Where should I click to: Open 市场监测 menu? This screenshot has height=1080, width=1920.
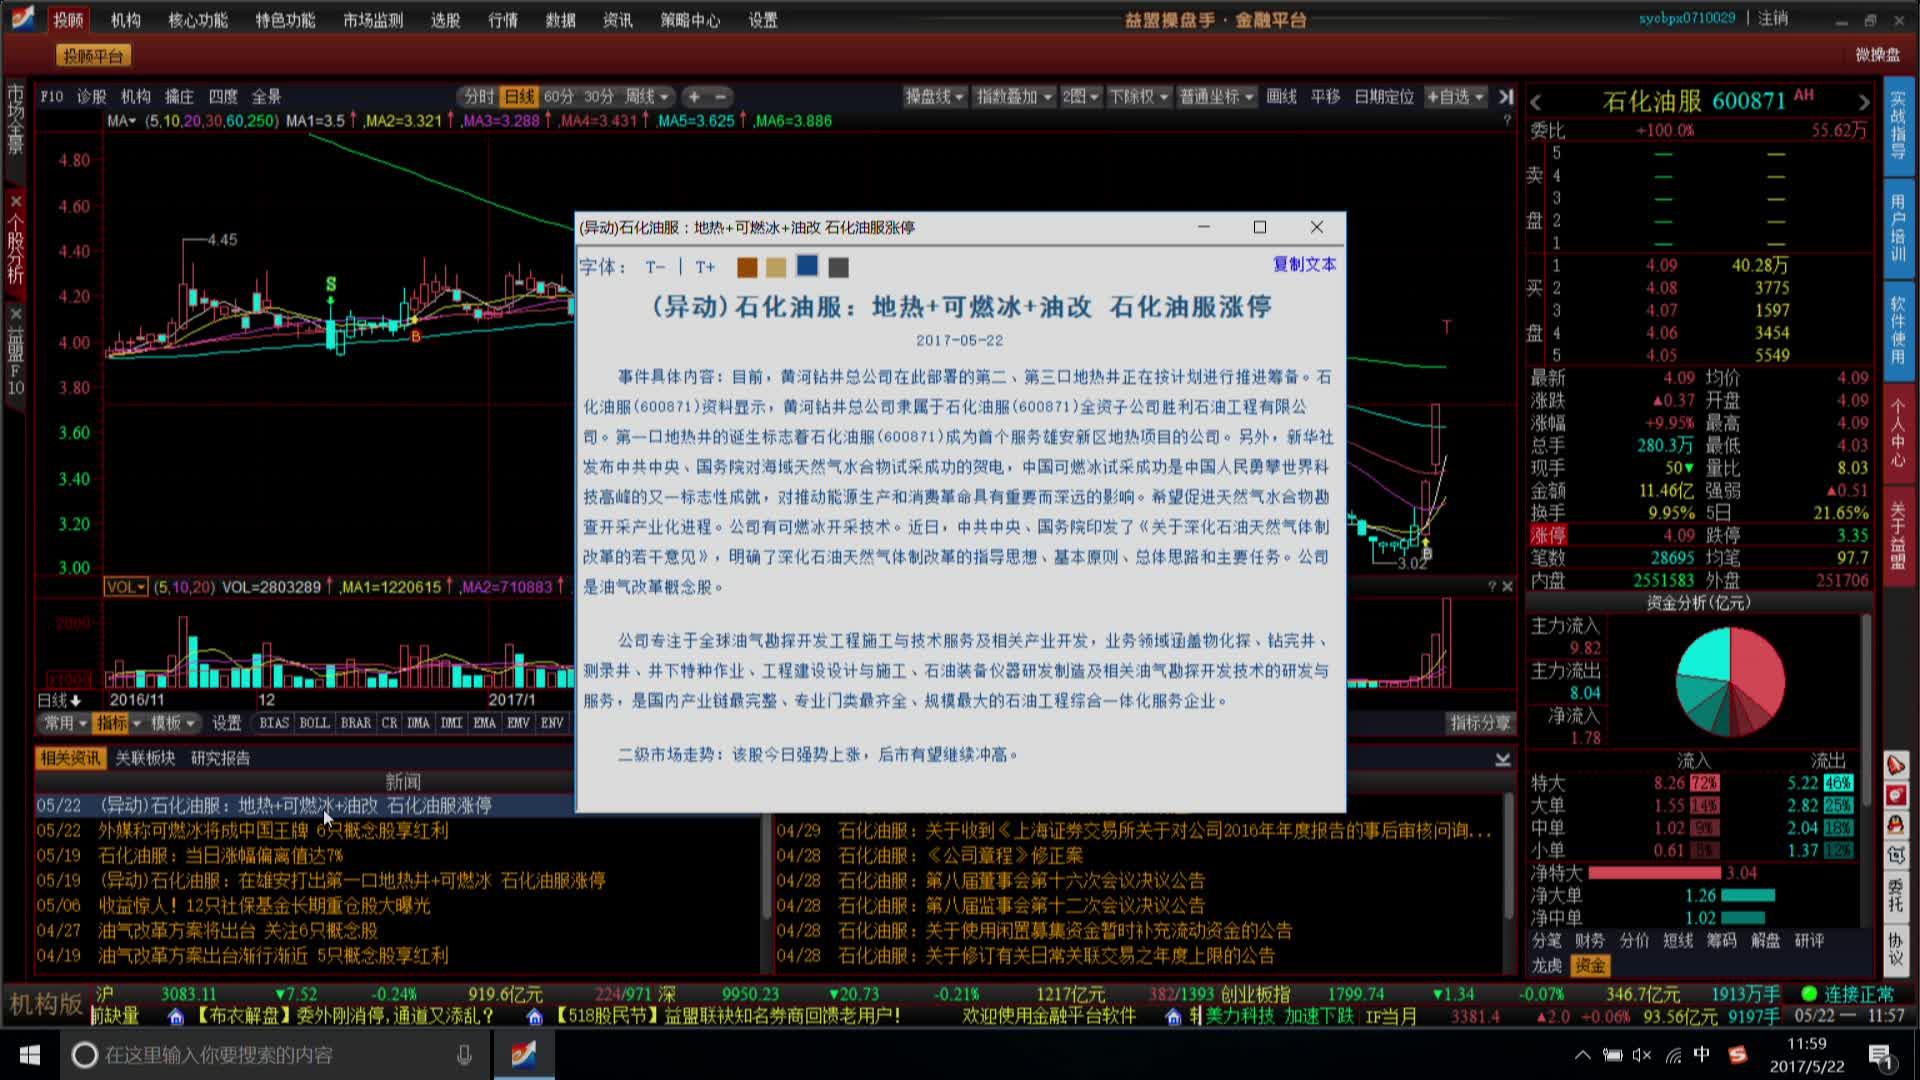click(x=373, y=20)
